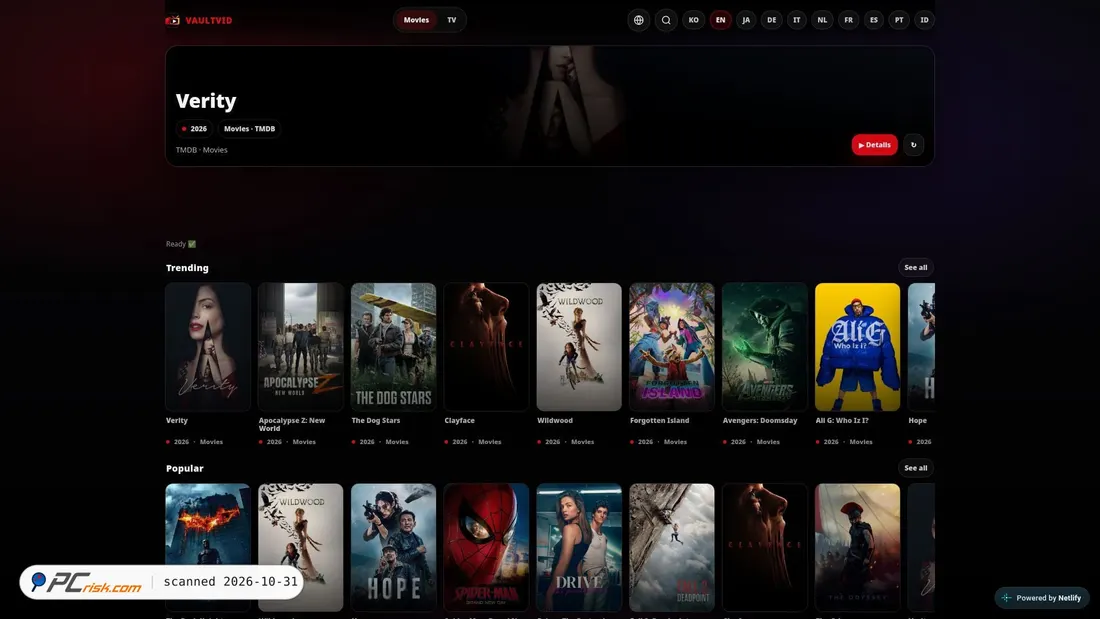This screenshot has width=1100, height=619.
Task: Open the Hope poster in Popular
Action: tap(394, 547)
